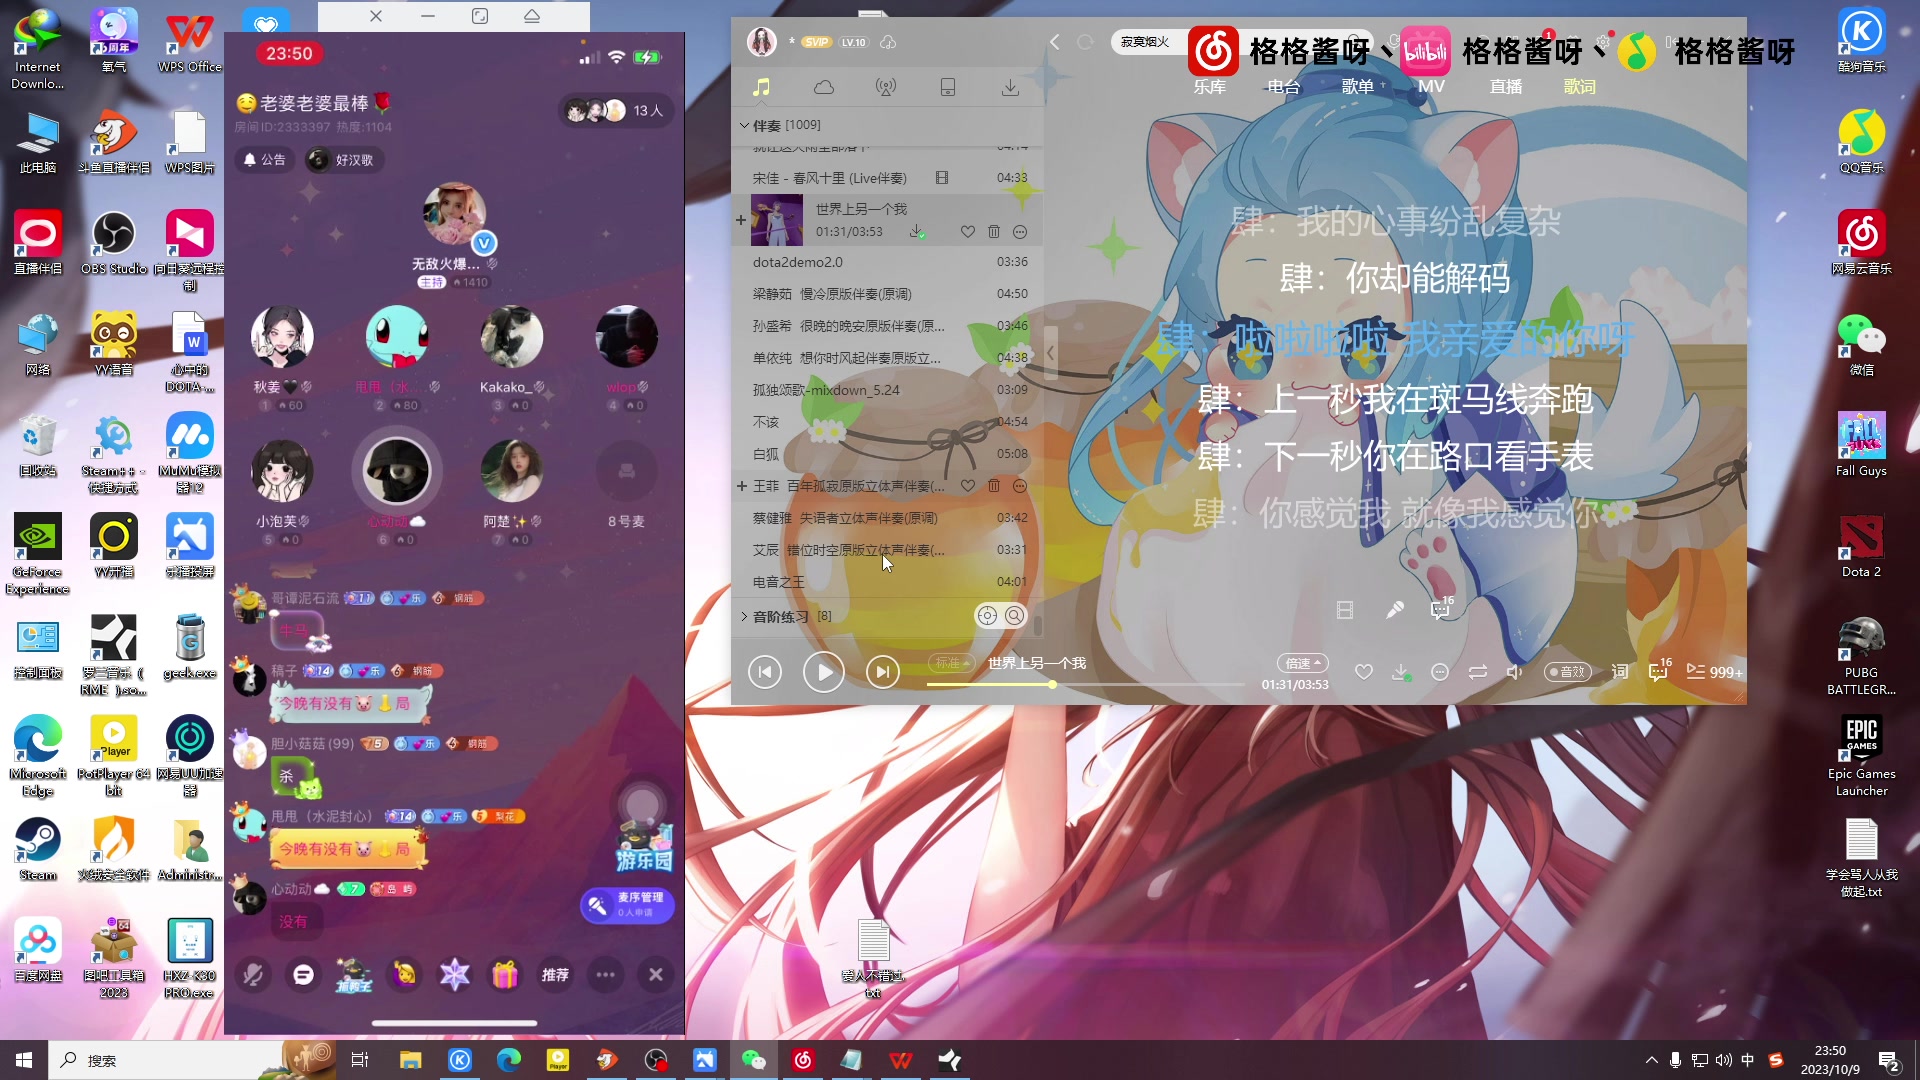Open the downloads tab in Kugou

tap(1010, 88)
